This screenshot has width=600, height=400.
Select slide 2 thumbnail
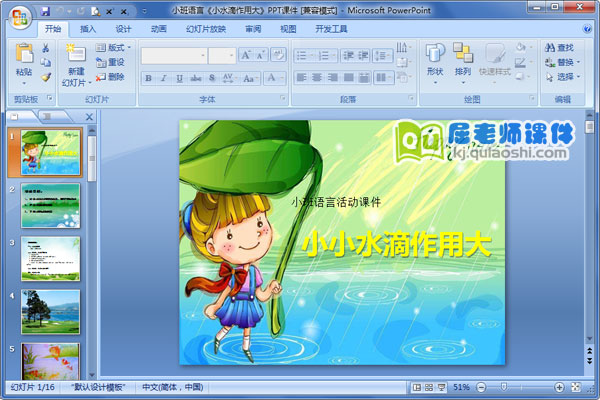click(x=51, y=206)
